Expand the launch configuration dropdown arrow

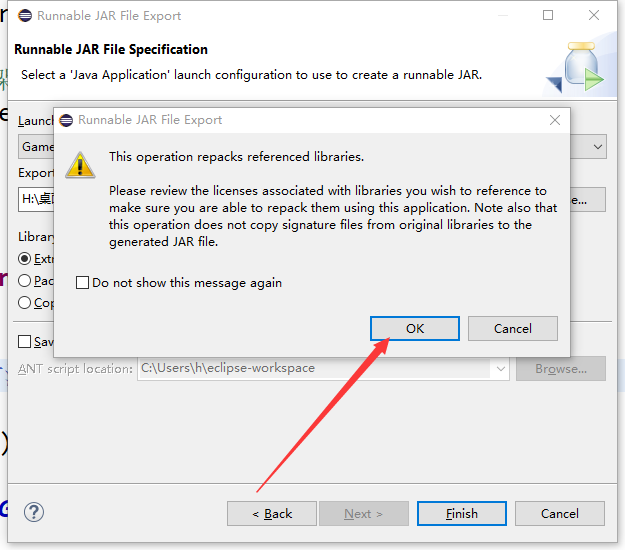click(597, 147)
